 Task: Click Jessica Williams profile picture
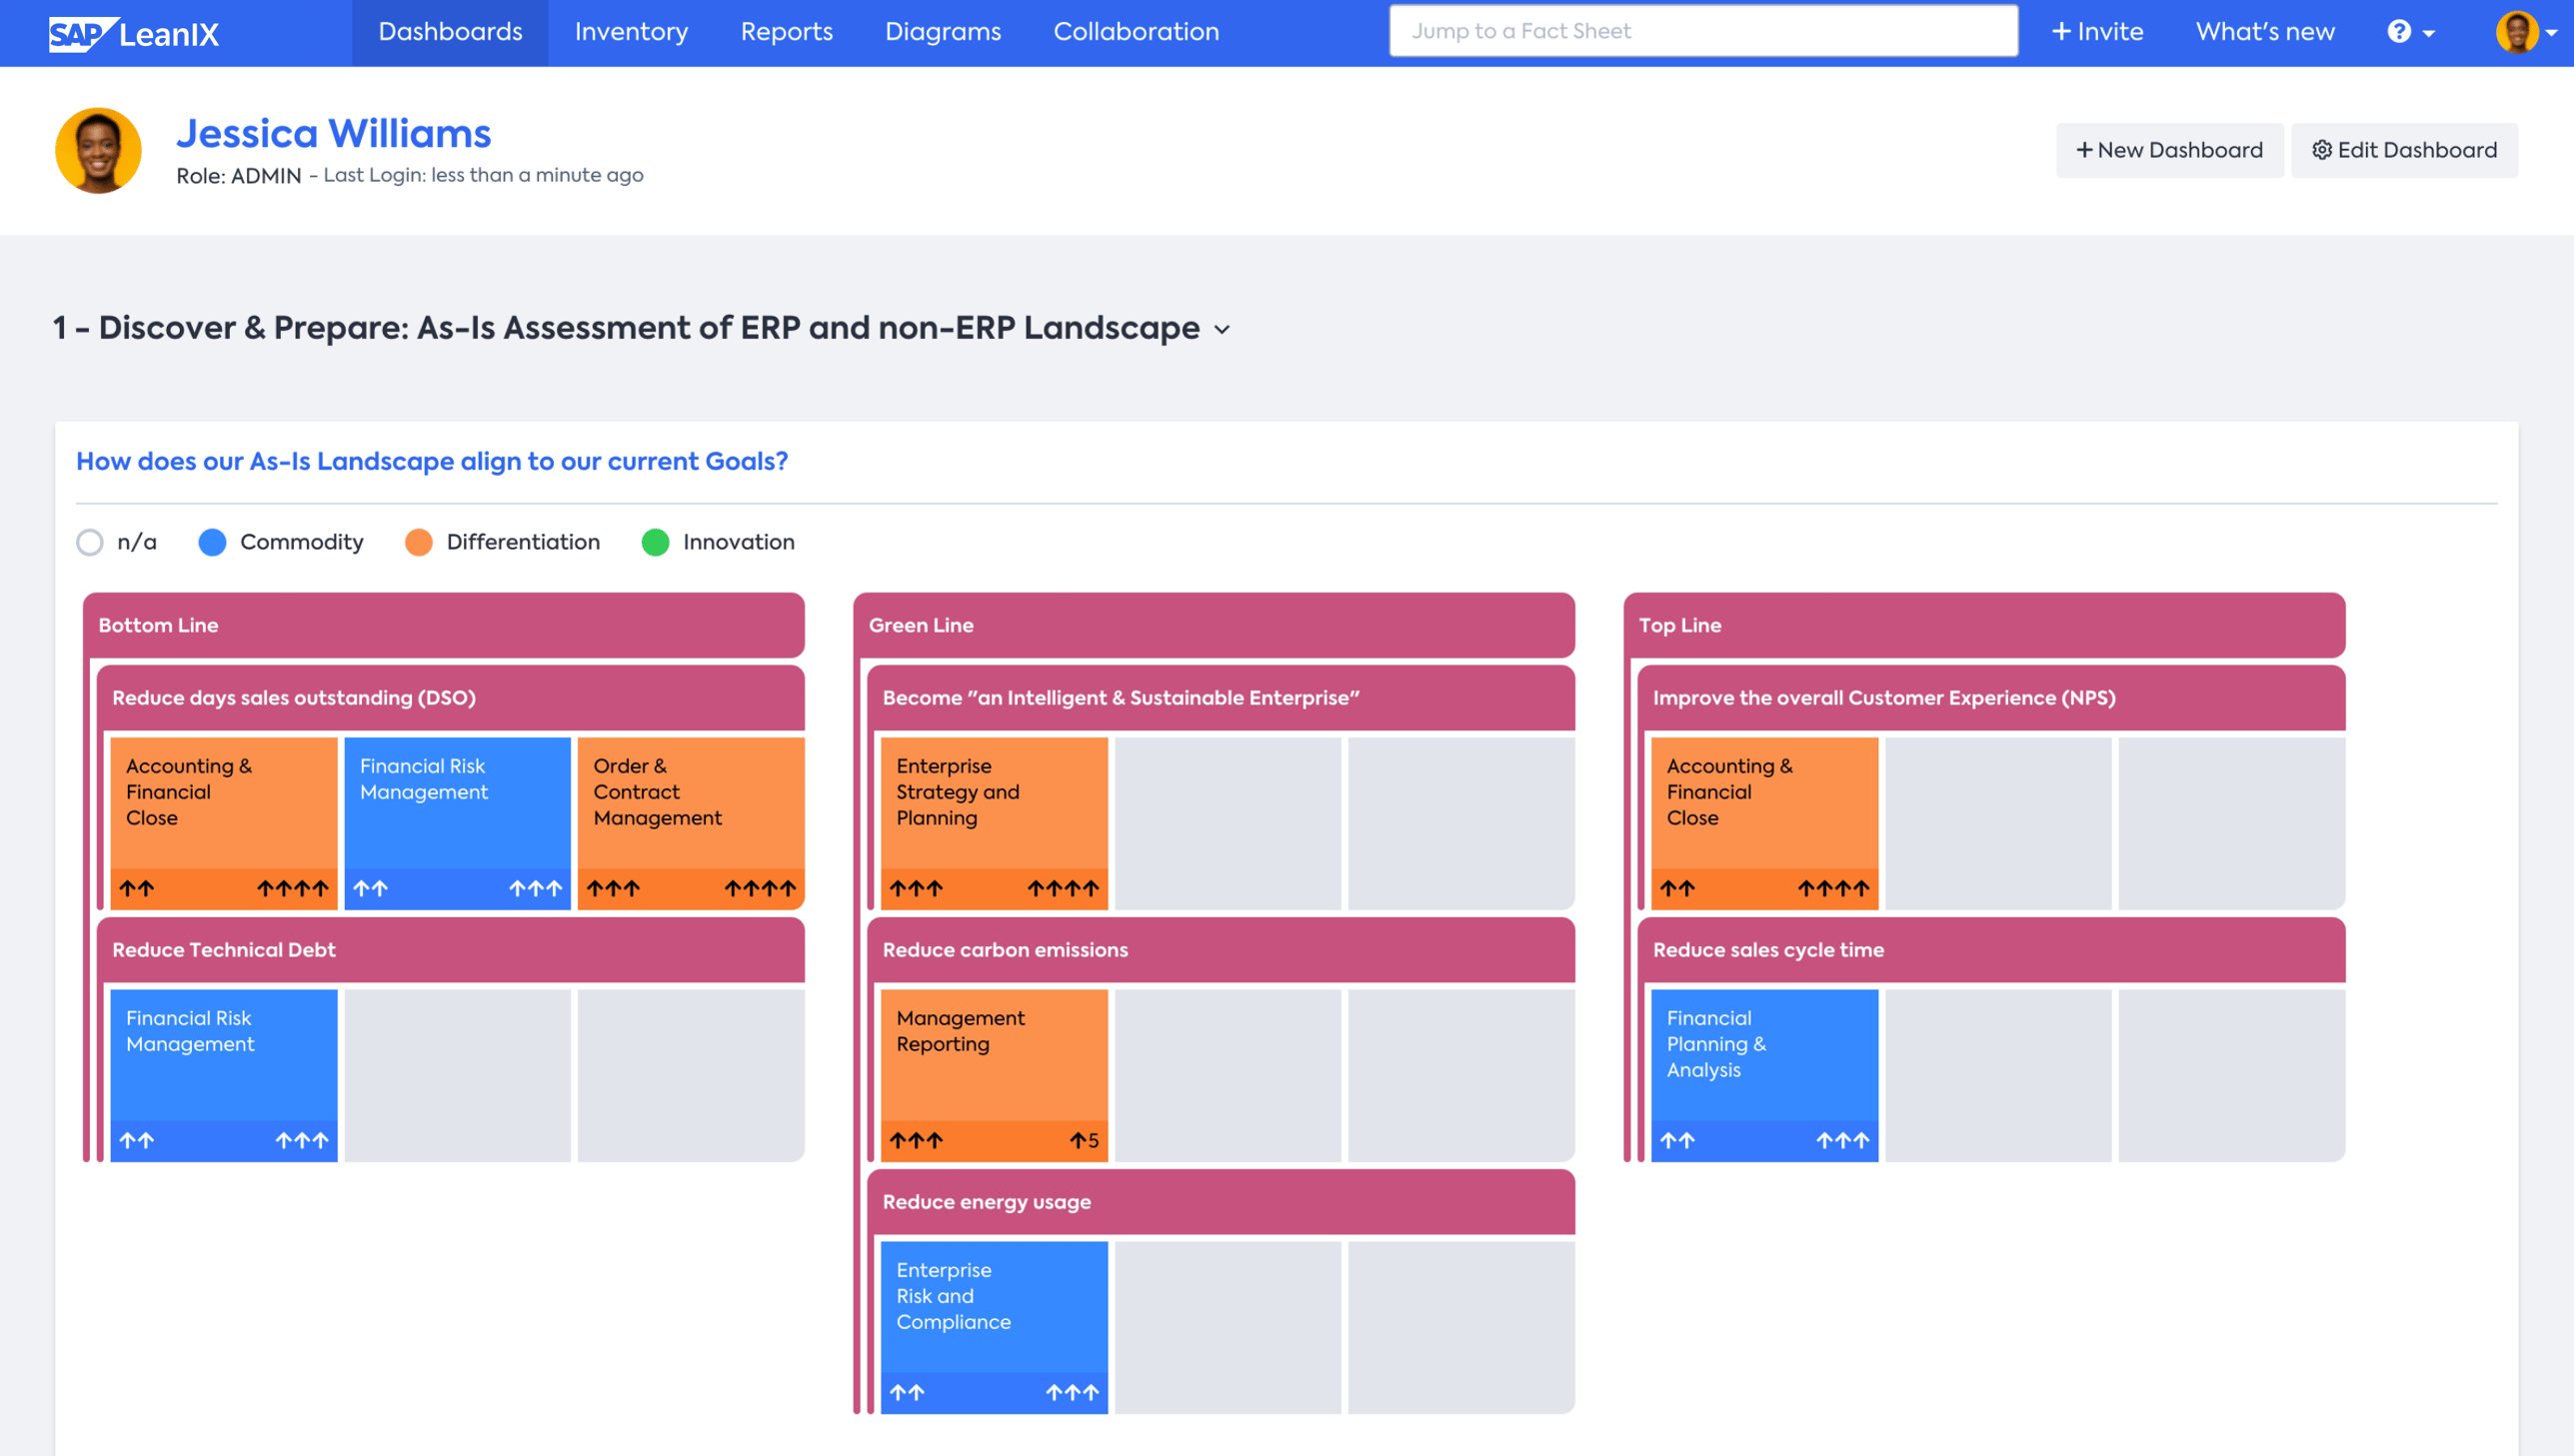98,150
